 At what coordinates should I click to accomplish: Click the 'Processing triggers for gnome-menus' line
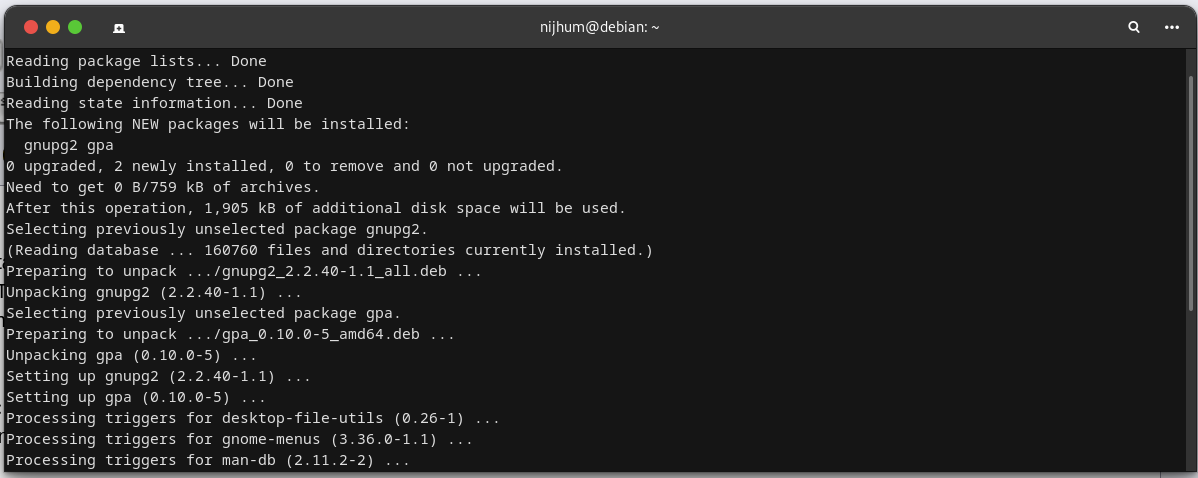tap(239, 439)
